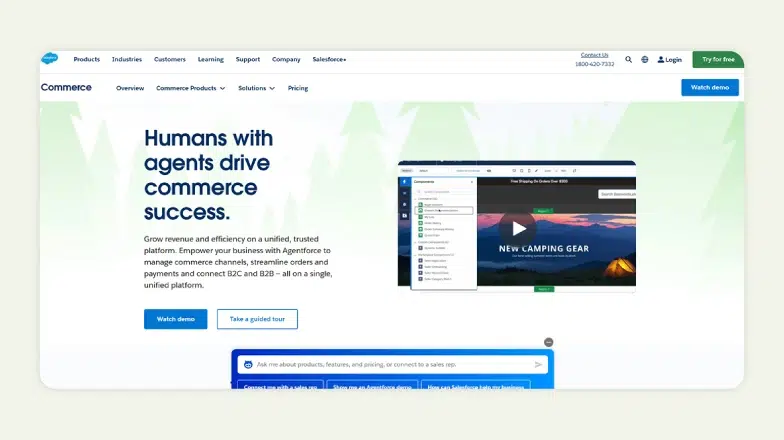Viewport: 784px width, 440px height.
Task: Open the Products menu
Action: tap(87, 59)
